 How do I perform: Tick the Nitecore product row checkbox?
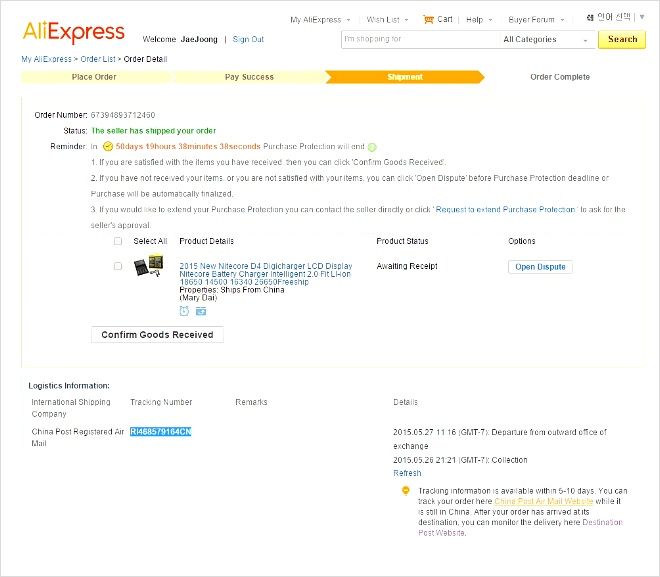click(118, 266)
